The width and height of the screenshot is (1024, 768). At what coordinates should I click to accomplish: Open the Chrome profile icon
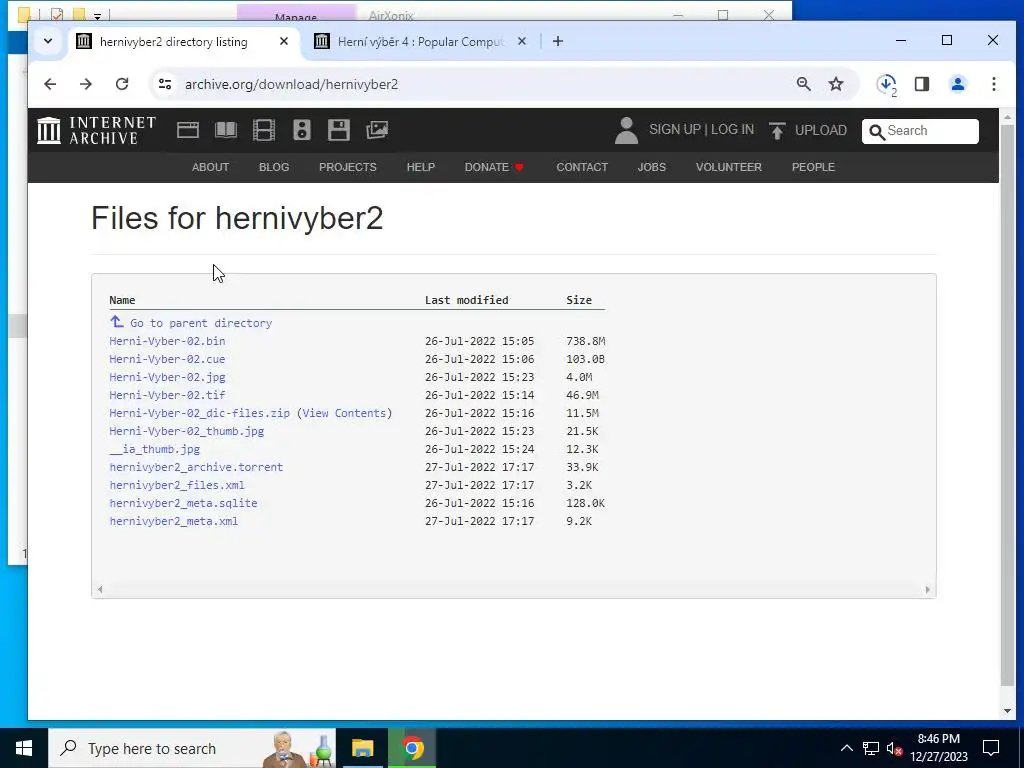[958, 84]
